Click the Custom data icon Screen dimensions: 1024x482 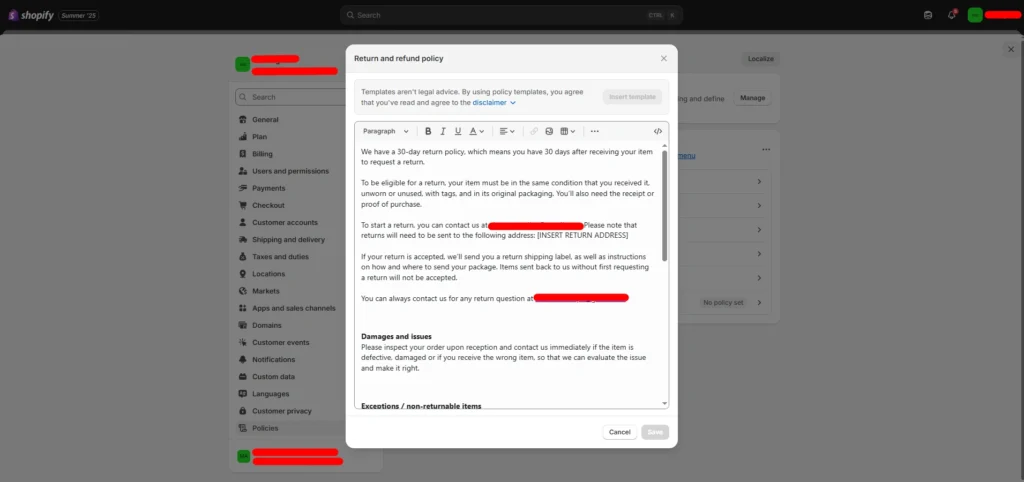coord(243,376)
